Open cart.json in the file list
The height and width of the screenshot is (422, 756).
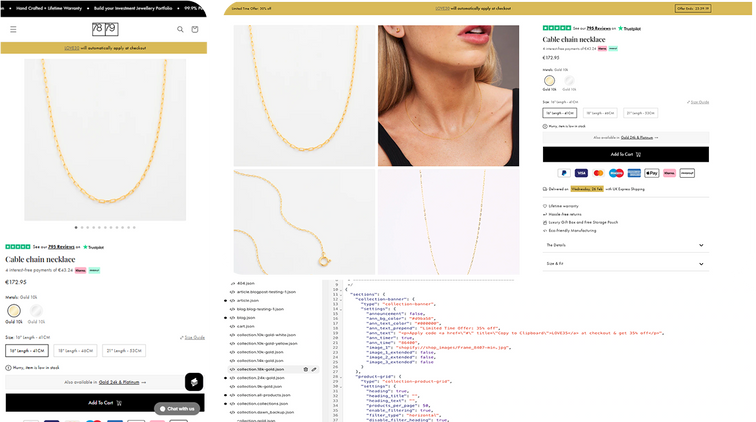(244, 326)
